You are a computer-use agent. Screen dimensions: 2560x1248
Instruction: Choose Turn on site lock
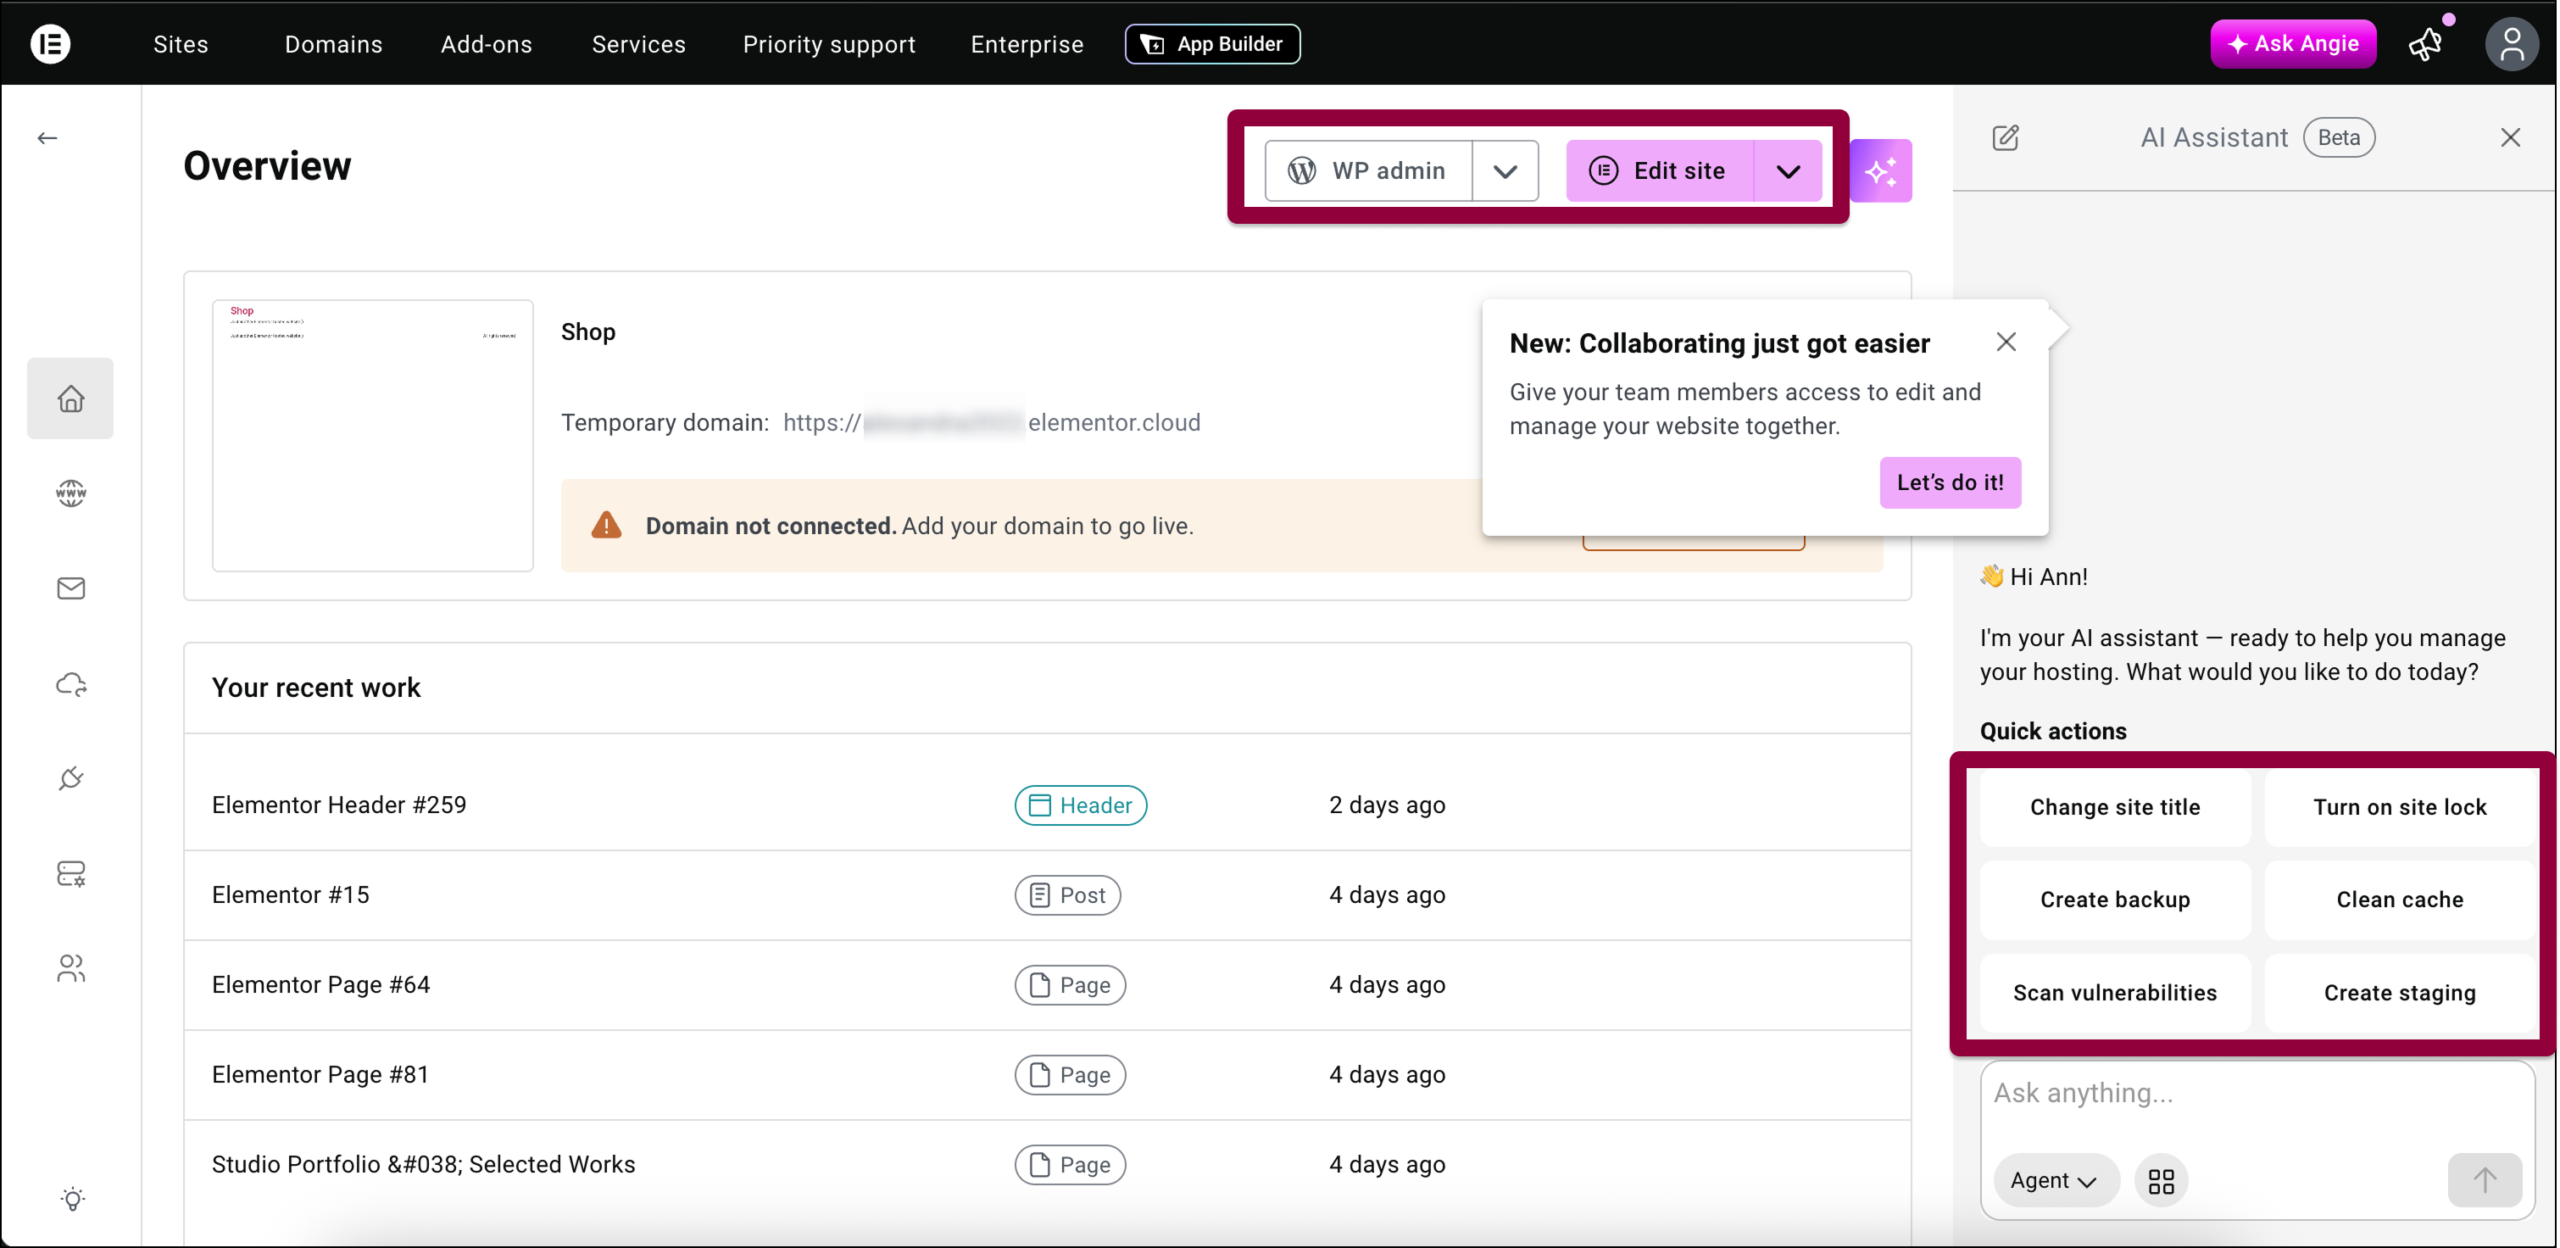[x=2399, y=807]
